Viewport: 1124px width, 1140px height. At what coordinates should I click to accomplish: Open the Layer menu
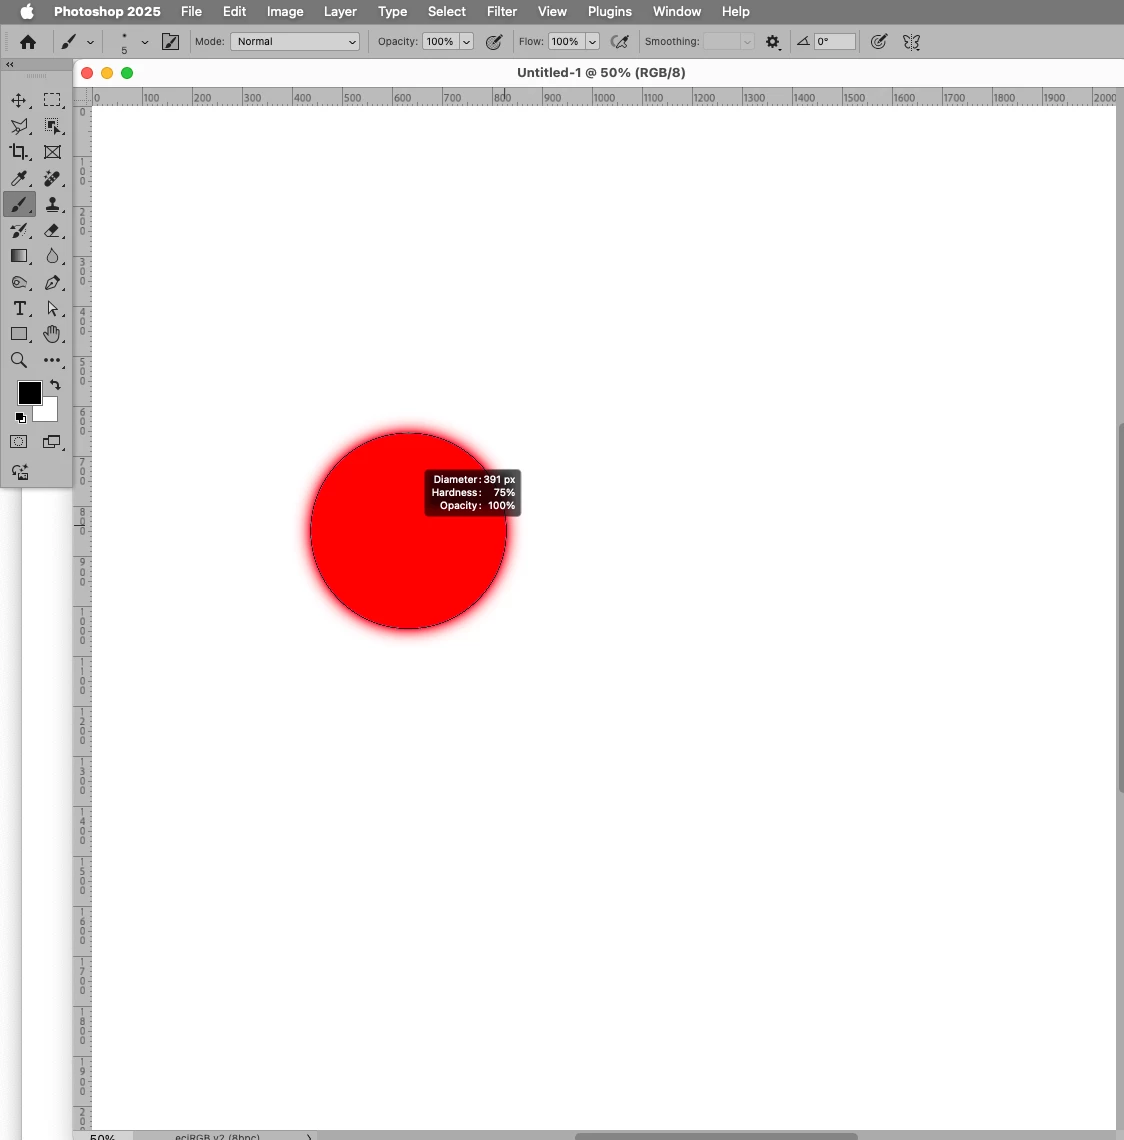(x=340, y=12)
